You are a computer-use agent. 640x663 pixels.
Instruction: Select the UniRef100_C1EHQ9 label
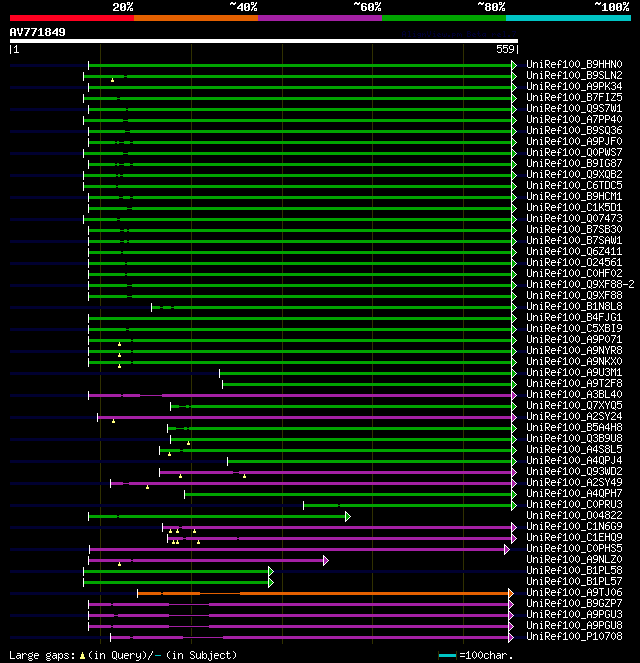(574, 537)
